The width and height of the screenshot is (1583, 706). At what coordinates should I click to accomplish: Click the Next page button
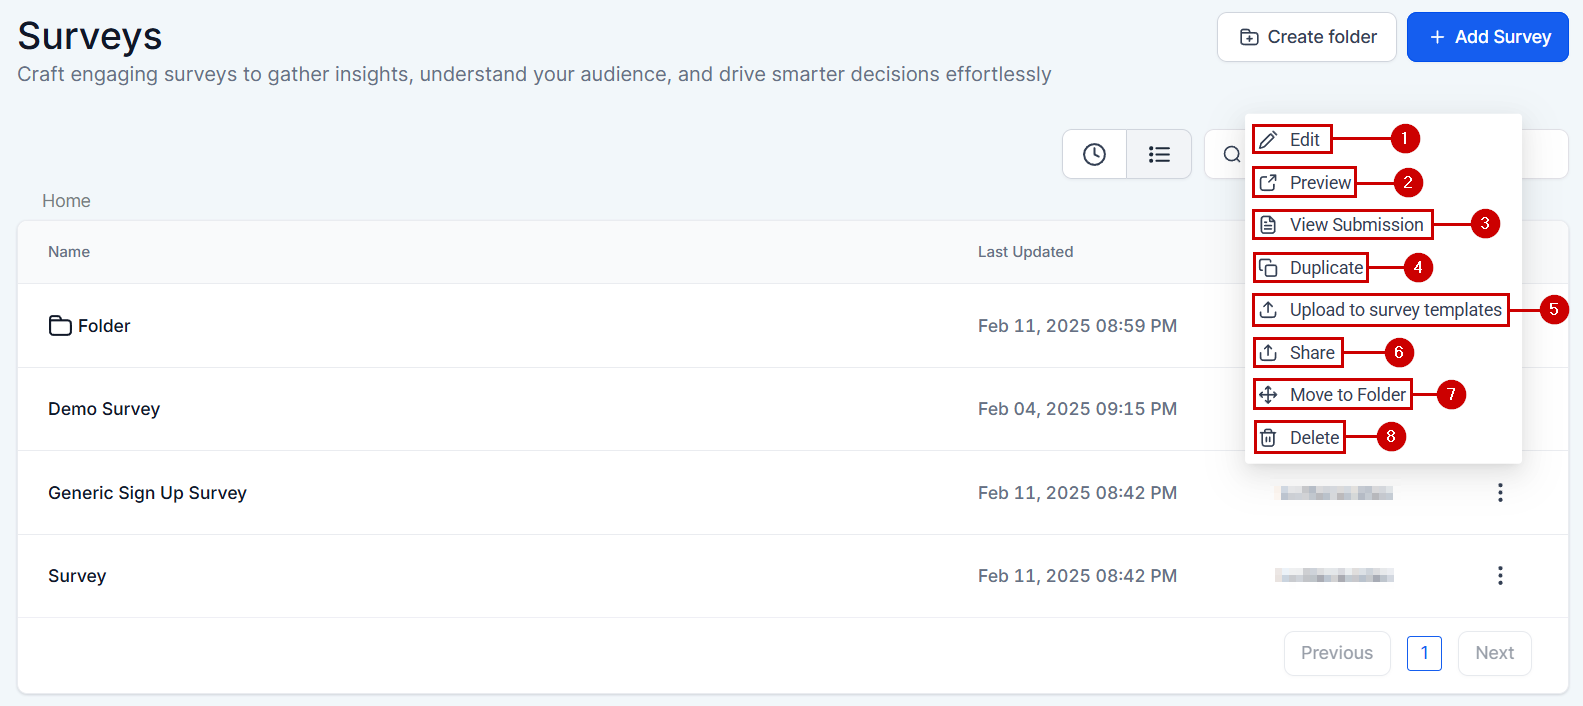(x=1494, y=653)
